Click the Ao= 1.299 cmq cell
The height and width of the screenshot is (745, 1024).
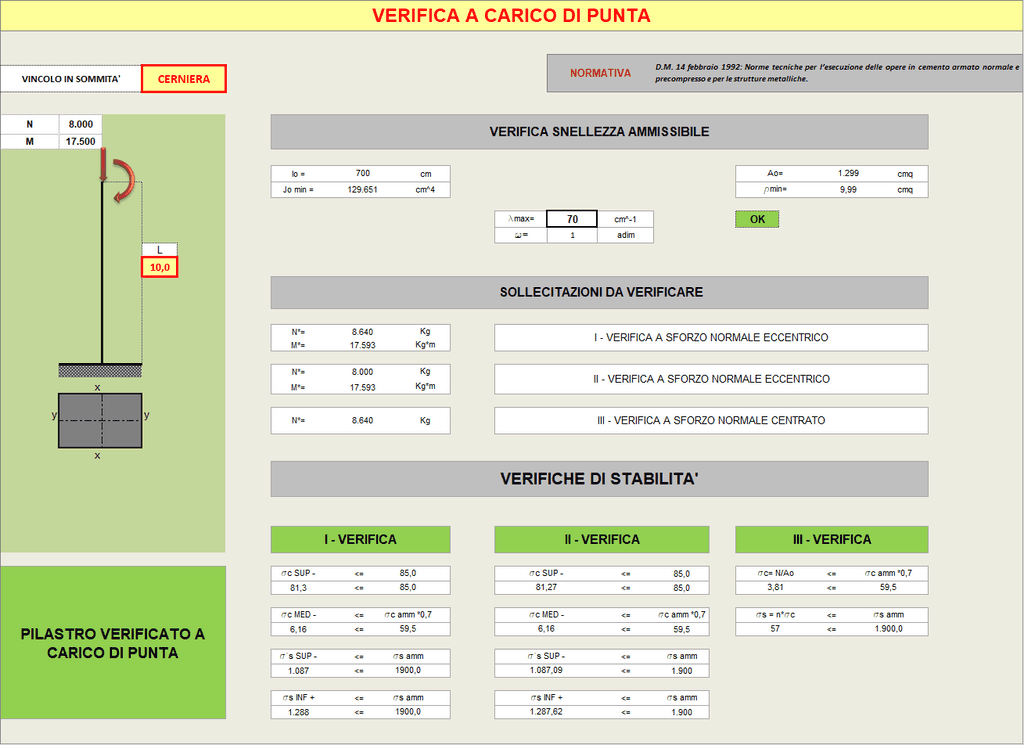(x=831, y=174)
